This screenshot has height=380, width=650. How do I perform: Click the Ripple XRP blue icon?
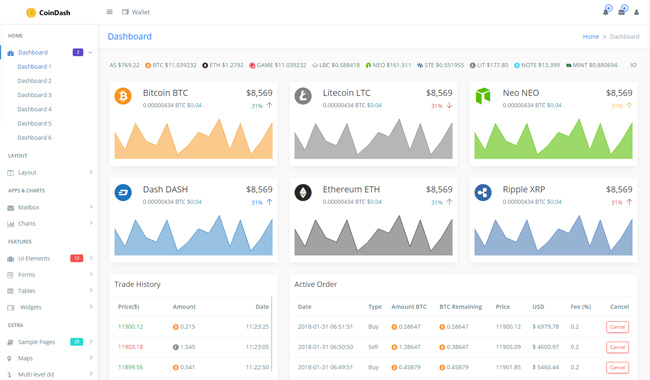483,192
